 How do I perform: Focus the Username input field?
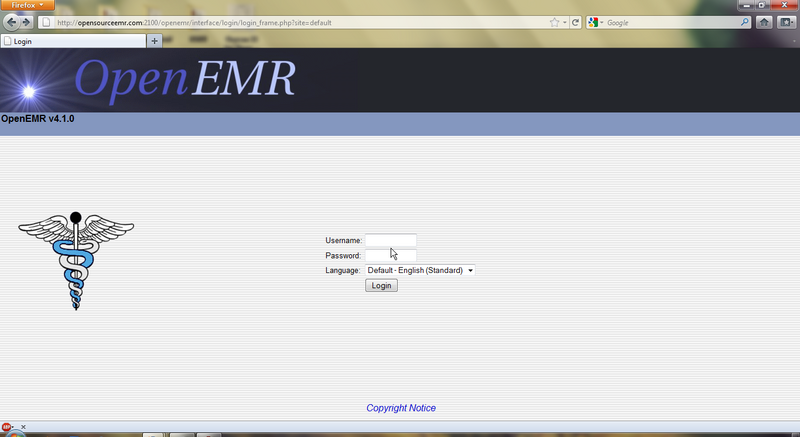pos(391,240)
